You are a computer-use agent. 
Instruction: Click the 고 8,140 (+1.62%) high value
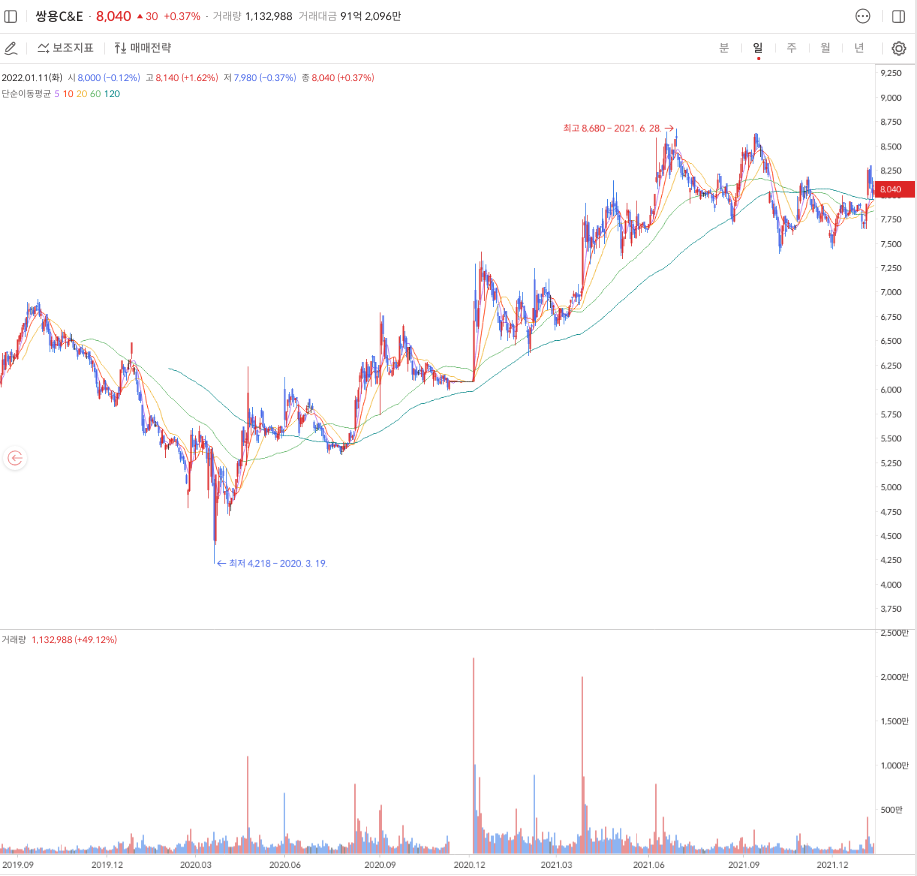coord(182,78)
